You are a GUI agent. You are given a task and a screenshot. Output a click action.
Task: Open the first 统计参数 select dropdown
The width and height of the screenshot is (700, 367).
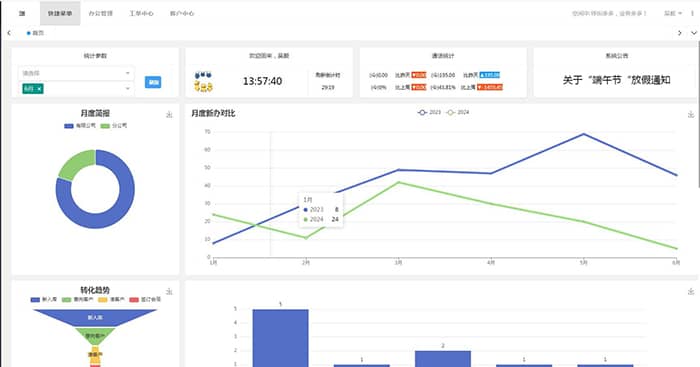pos(76,73)
